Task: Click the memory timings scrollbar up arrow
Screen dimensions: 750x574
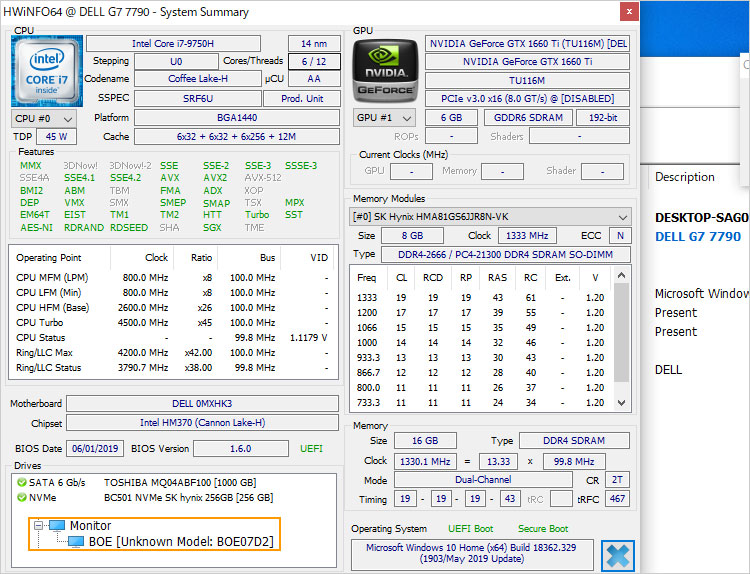Action: (x=621, y=275)
